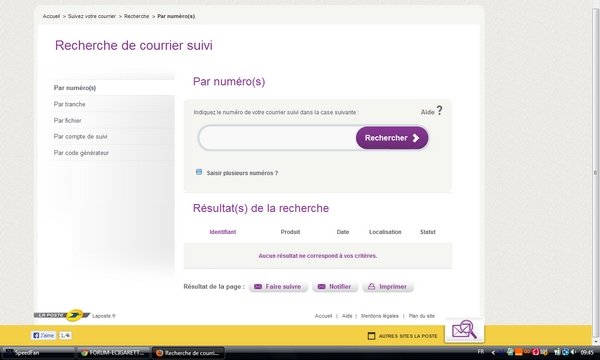Click Faire suivre button
Screen dimensions: 600x360
point(278,287)
